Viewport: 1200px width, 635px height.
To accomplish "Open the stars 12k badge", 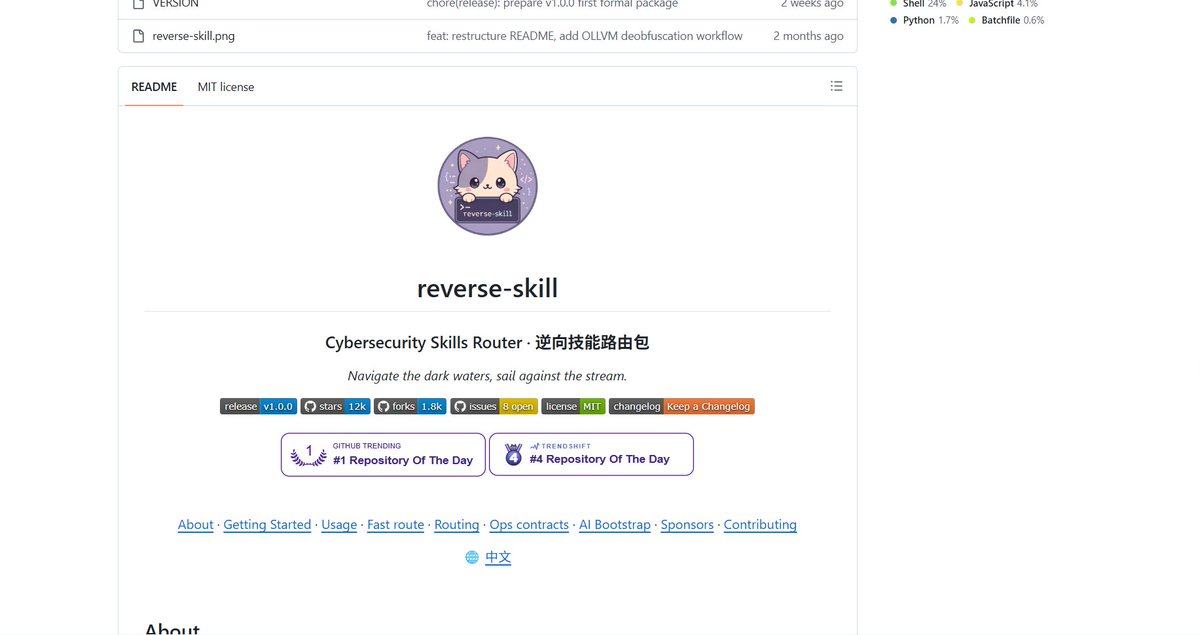I will [x=335, y=406].
